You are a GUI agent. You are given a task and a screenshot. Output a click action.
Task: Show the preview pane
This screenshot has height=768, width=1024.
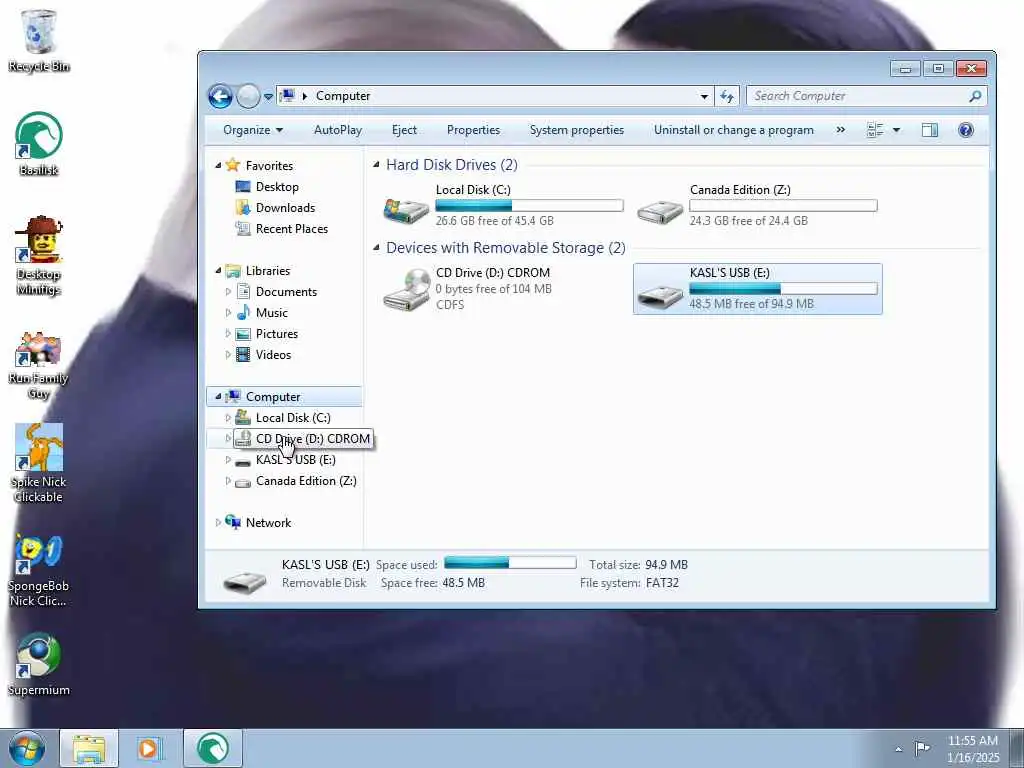[x=929, y=130]
